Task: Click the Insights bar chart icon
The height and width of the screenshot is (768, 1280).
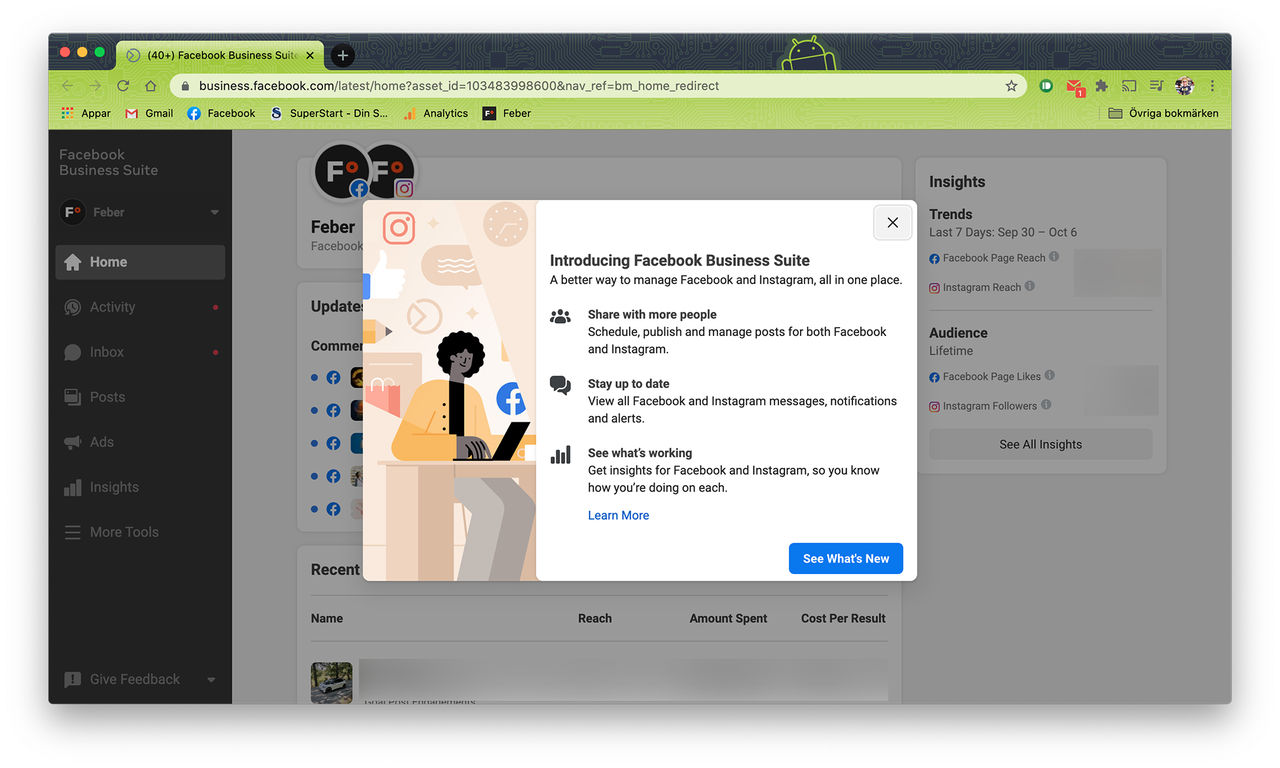Action: coord(72,487)
